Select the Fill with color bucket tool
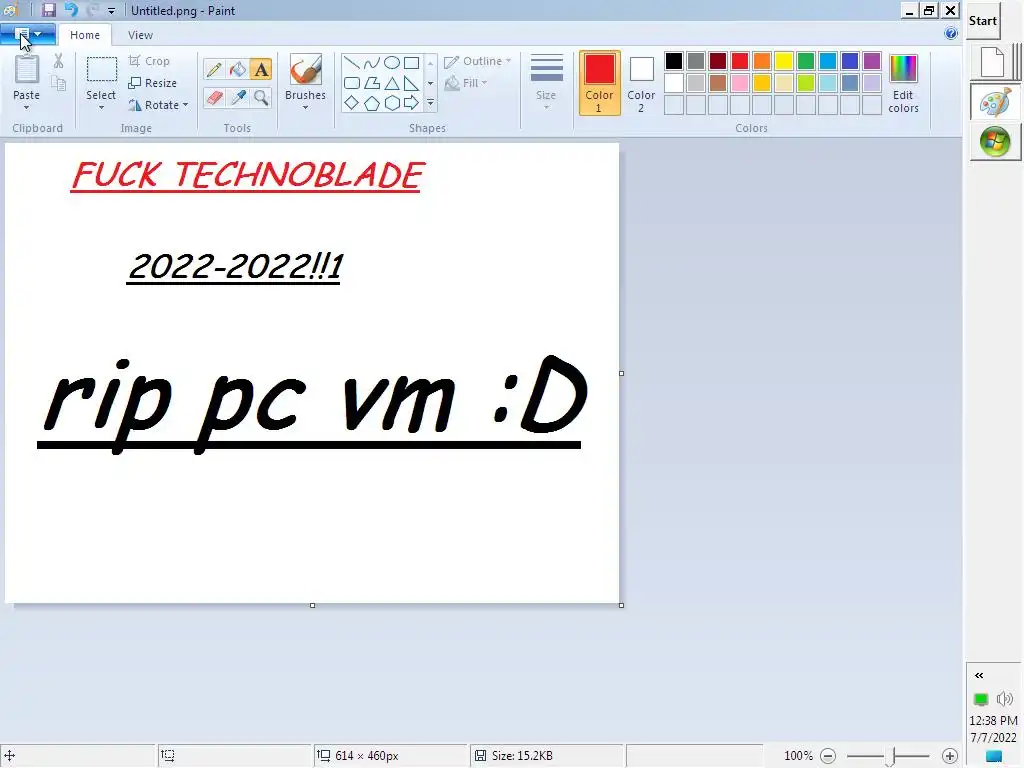Viewport: 1024px width, 768px height. pyautogui.click(x=238, y=69)
